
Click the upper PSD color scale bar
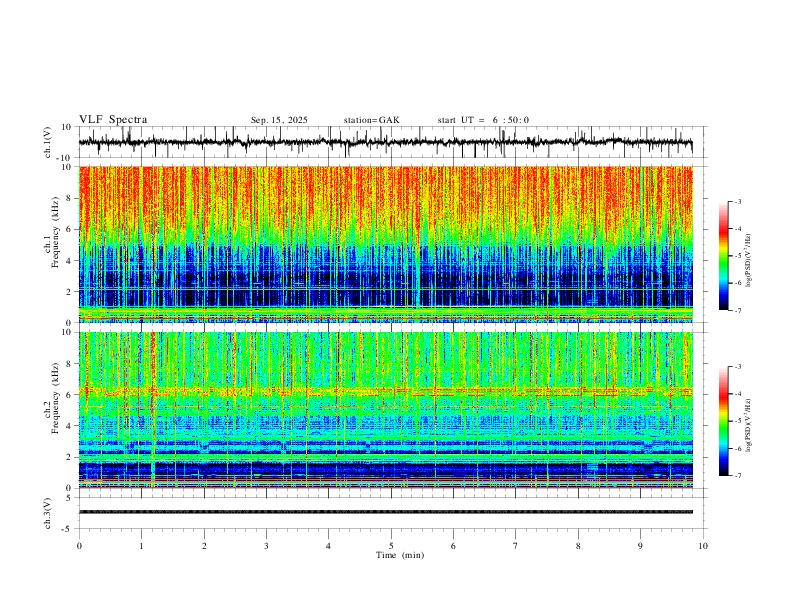723,256
